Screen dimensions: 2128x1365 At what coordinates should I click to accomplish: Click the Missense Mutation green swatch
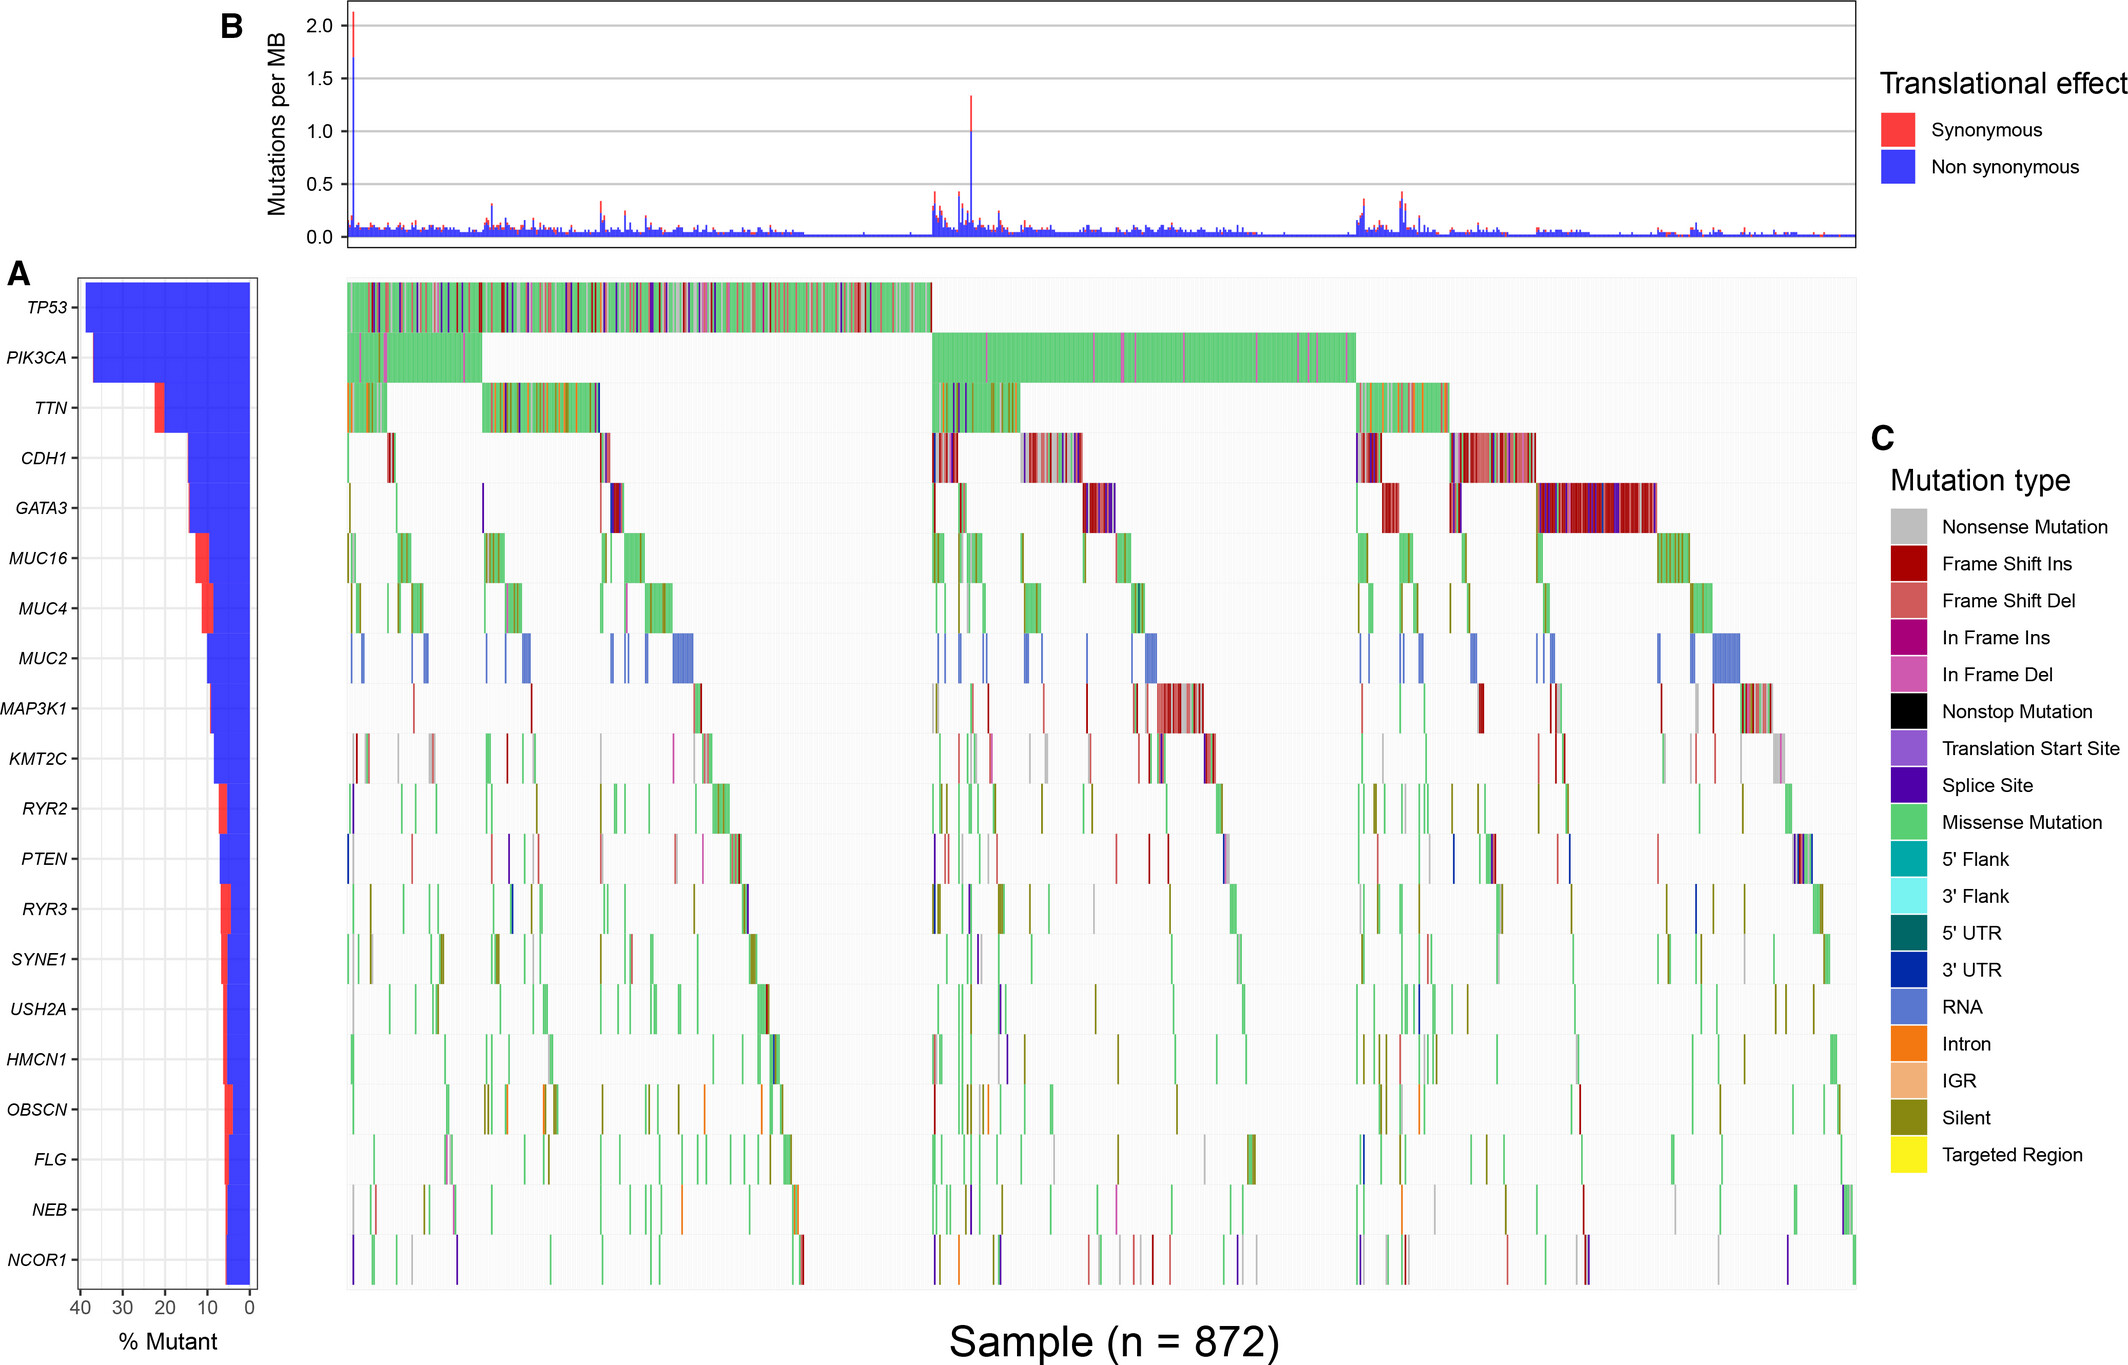1908,823
